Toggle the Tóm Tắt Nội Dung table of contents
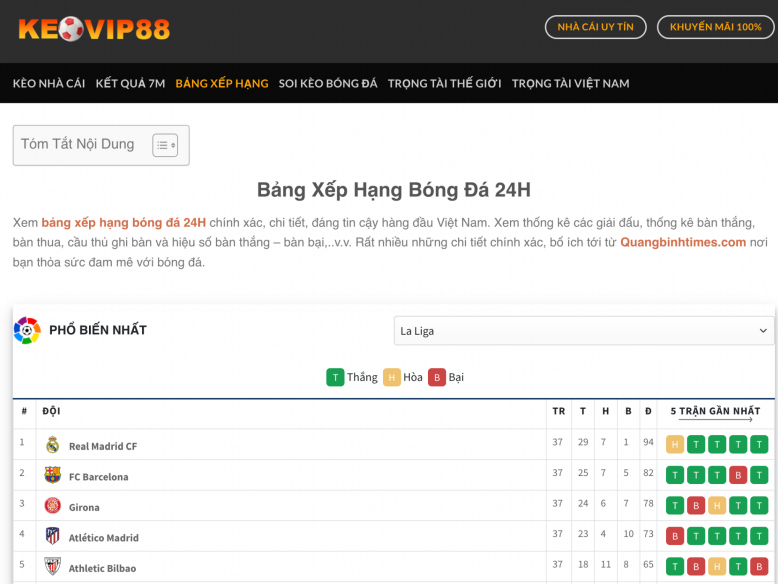778x586 pixels. pyautogui.click(x=165, y=145)
